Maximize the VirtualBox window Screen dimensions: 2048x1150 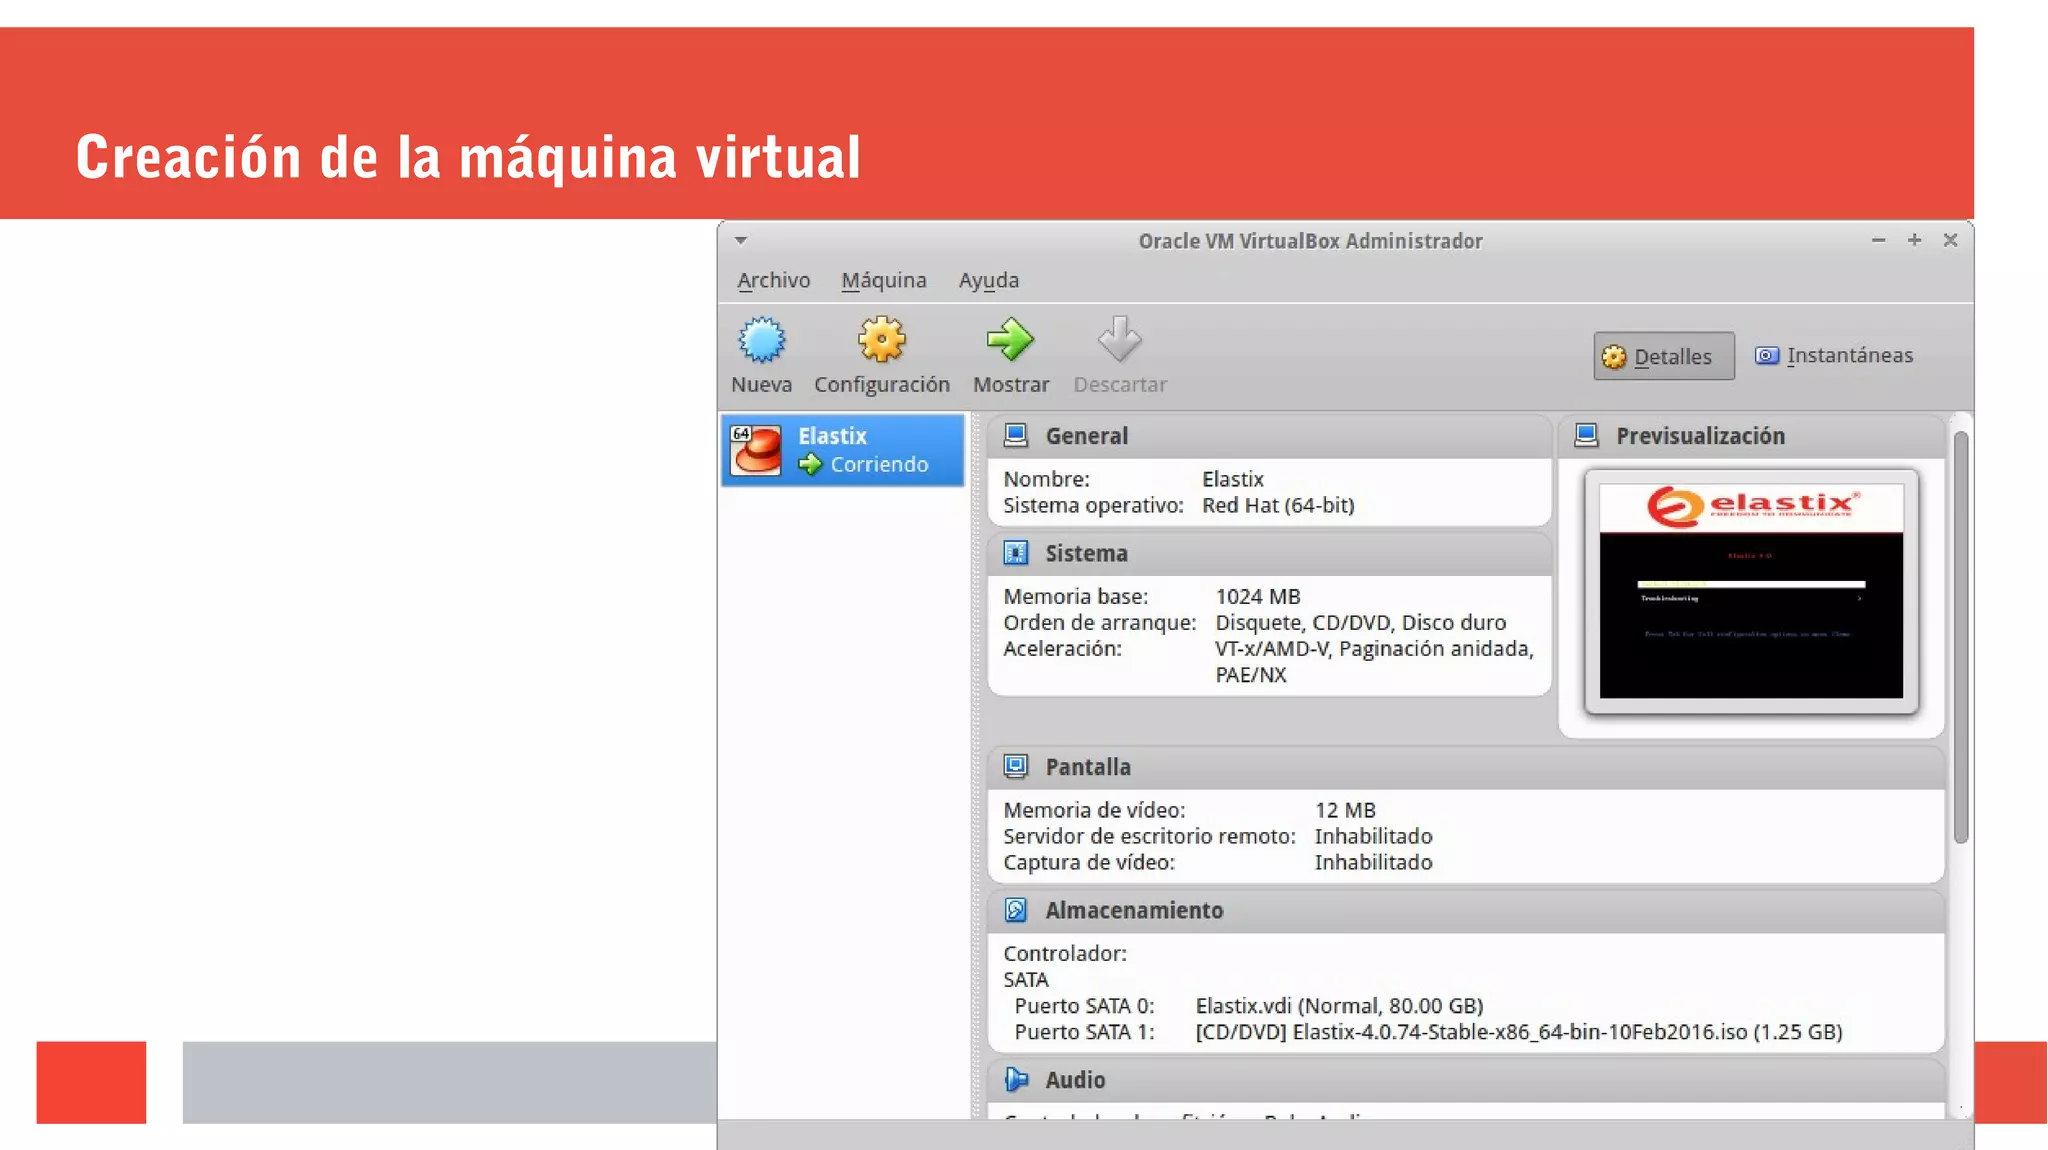1914,240
